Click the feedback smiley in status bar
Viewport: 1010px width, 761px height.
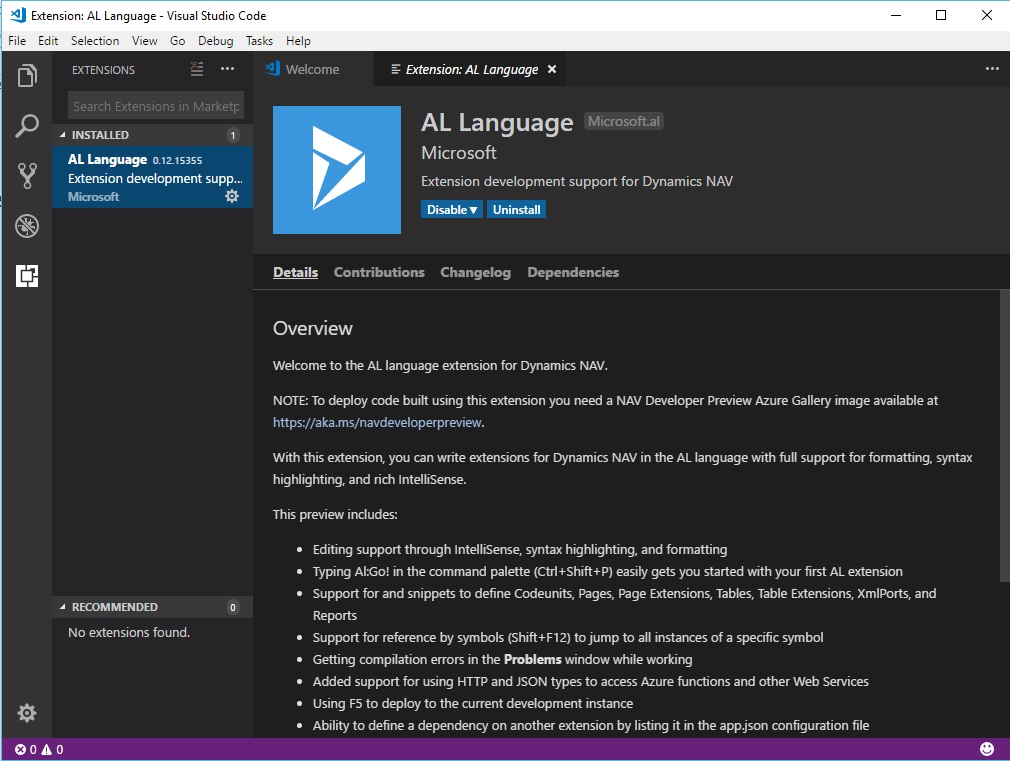(987, 749)
